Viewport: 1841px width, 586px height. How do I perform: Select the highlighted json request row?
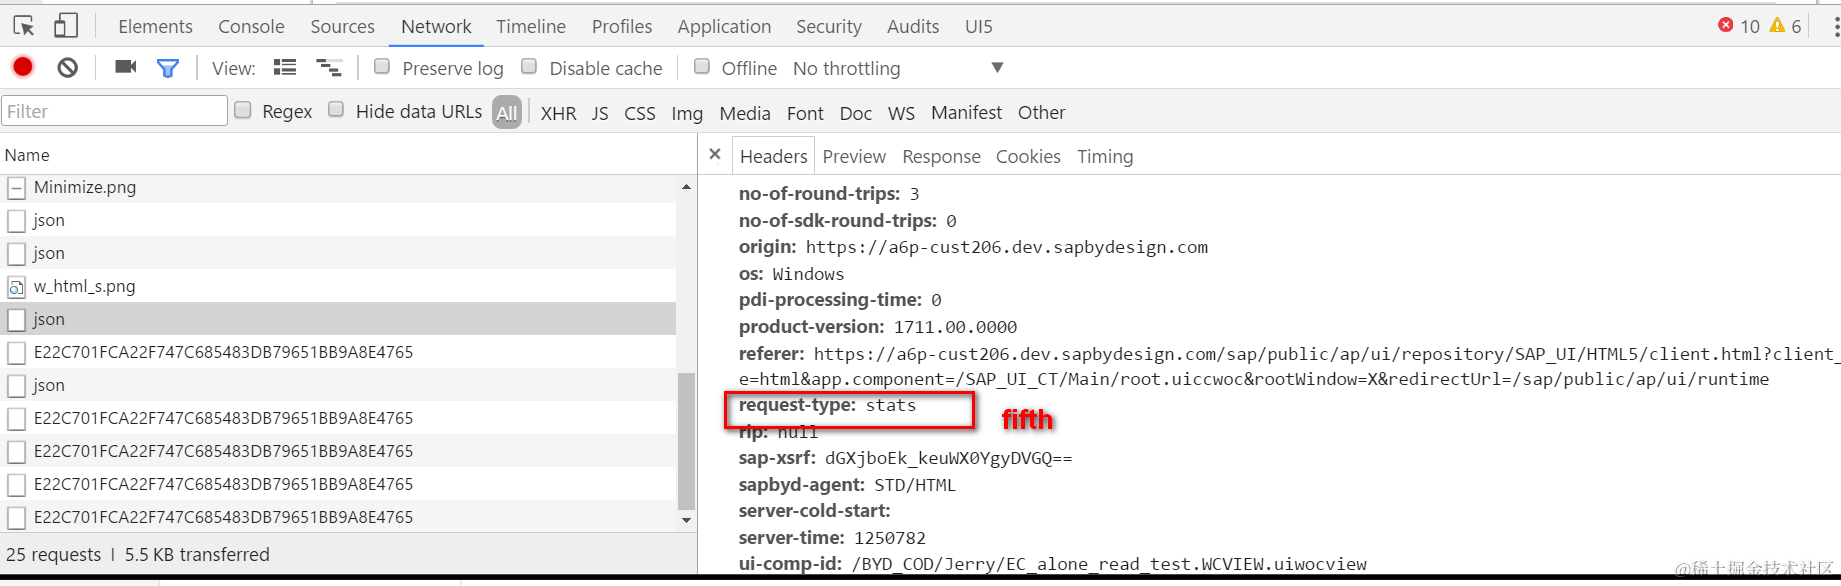click(338, 319)
